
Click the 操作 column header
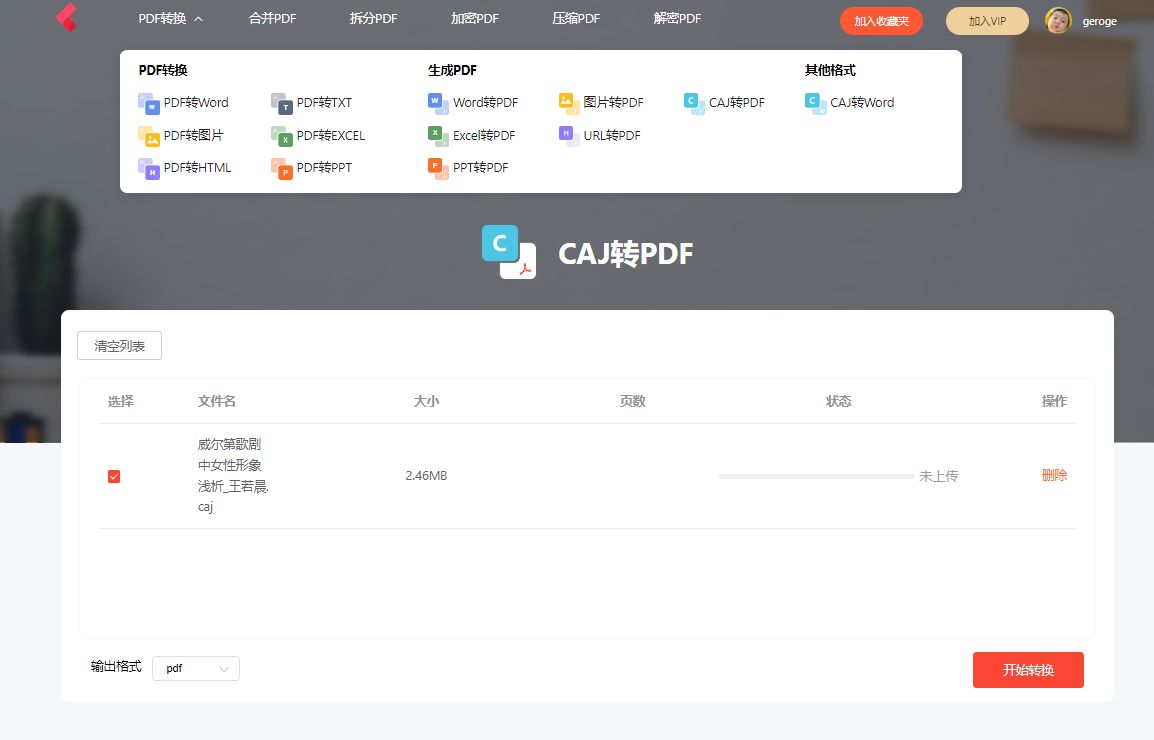tap(1054, 401)
